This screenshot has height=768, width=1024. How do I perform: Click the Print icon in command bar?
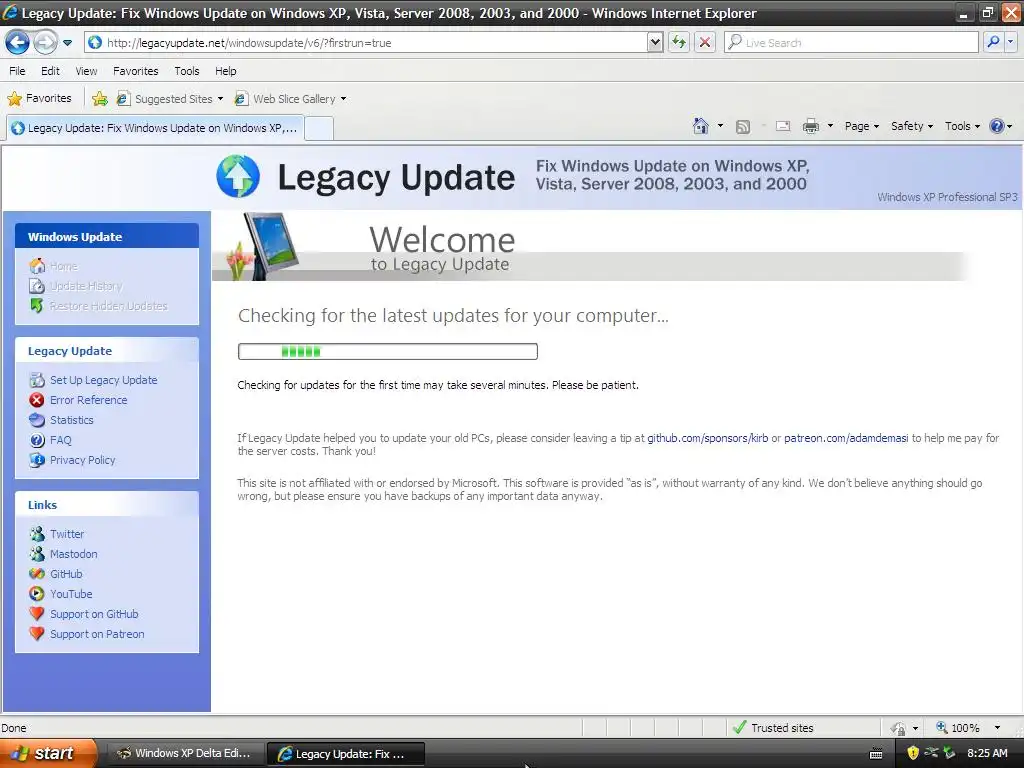(x=810, y=126)
